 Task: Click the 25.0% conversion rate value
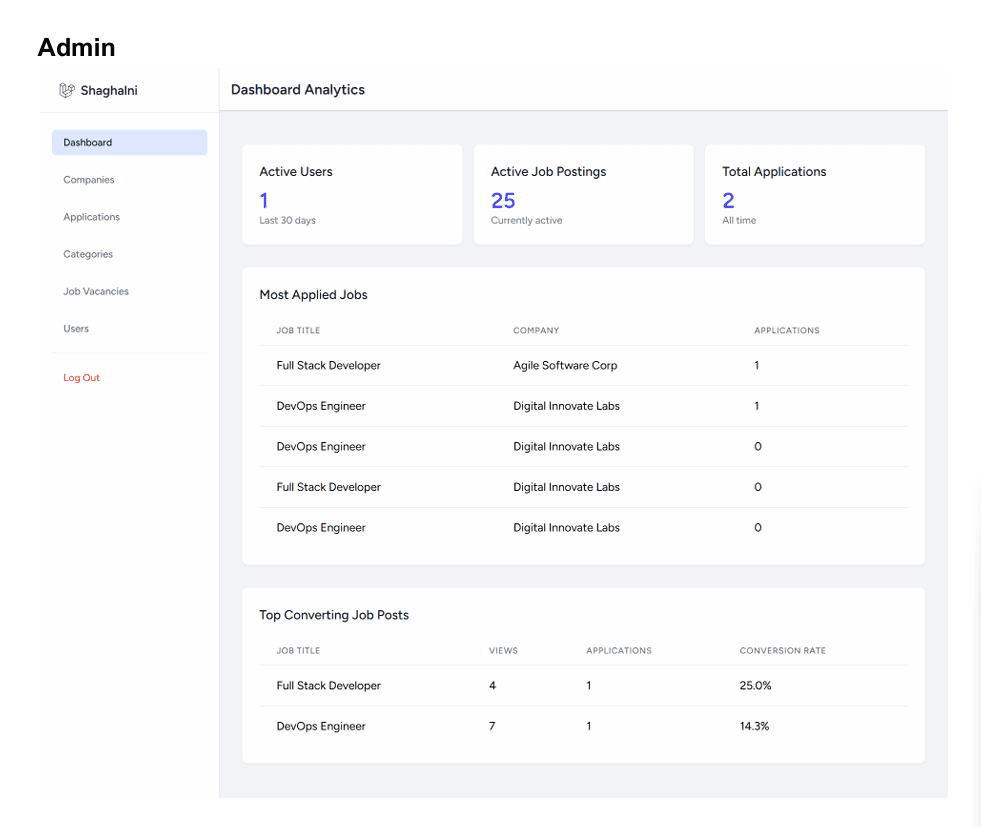coord(755,686)
